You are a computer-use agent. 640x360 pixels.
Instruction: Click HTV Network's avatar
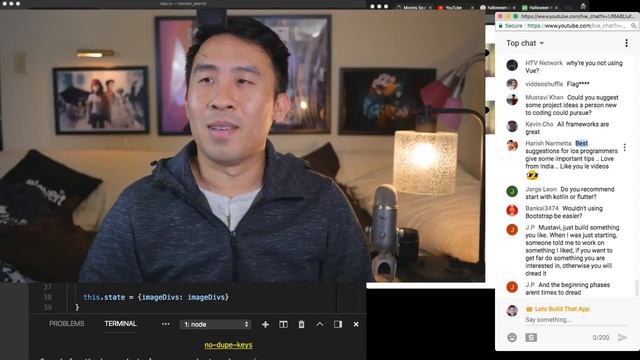[512, 65]
